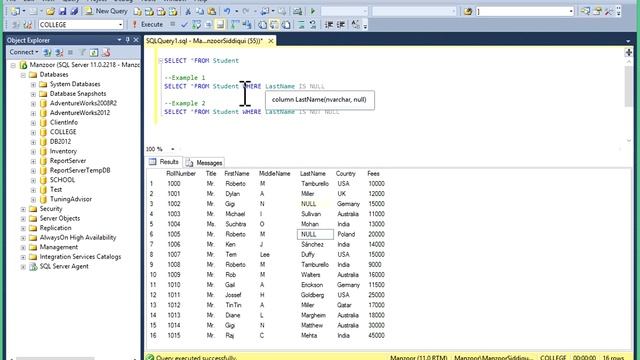Click the New Query toolbar button

tap(106, 11)
